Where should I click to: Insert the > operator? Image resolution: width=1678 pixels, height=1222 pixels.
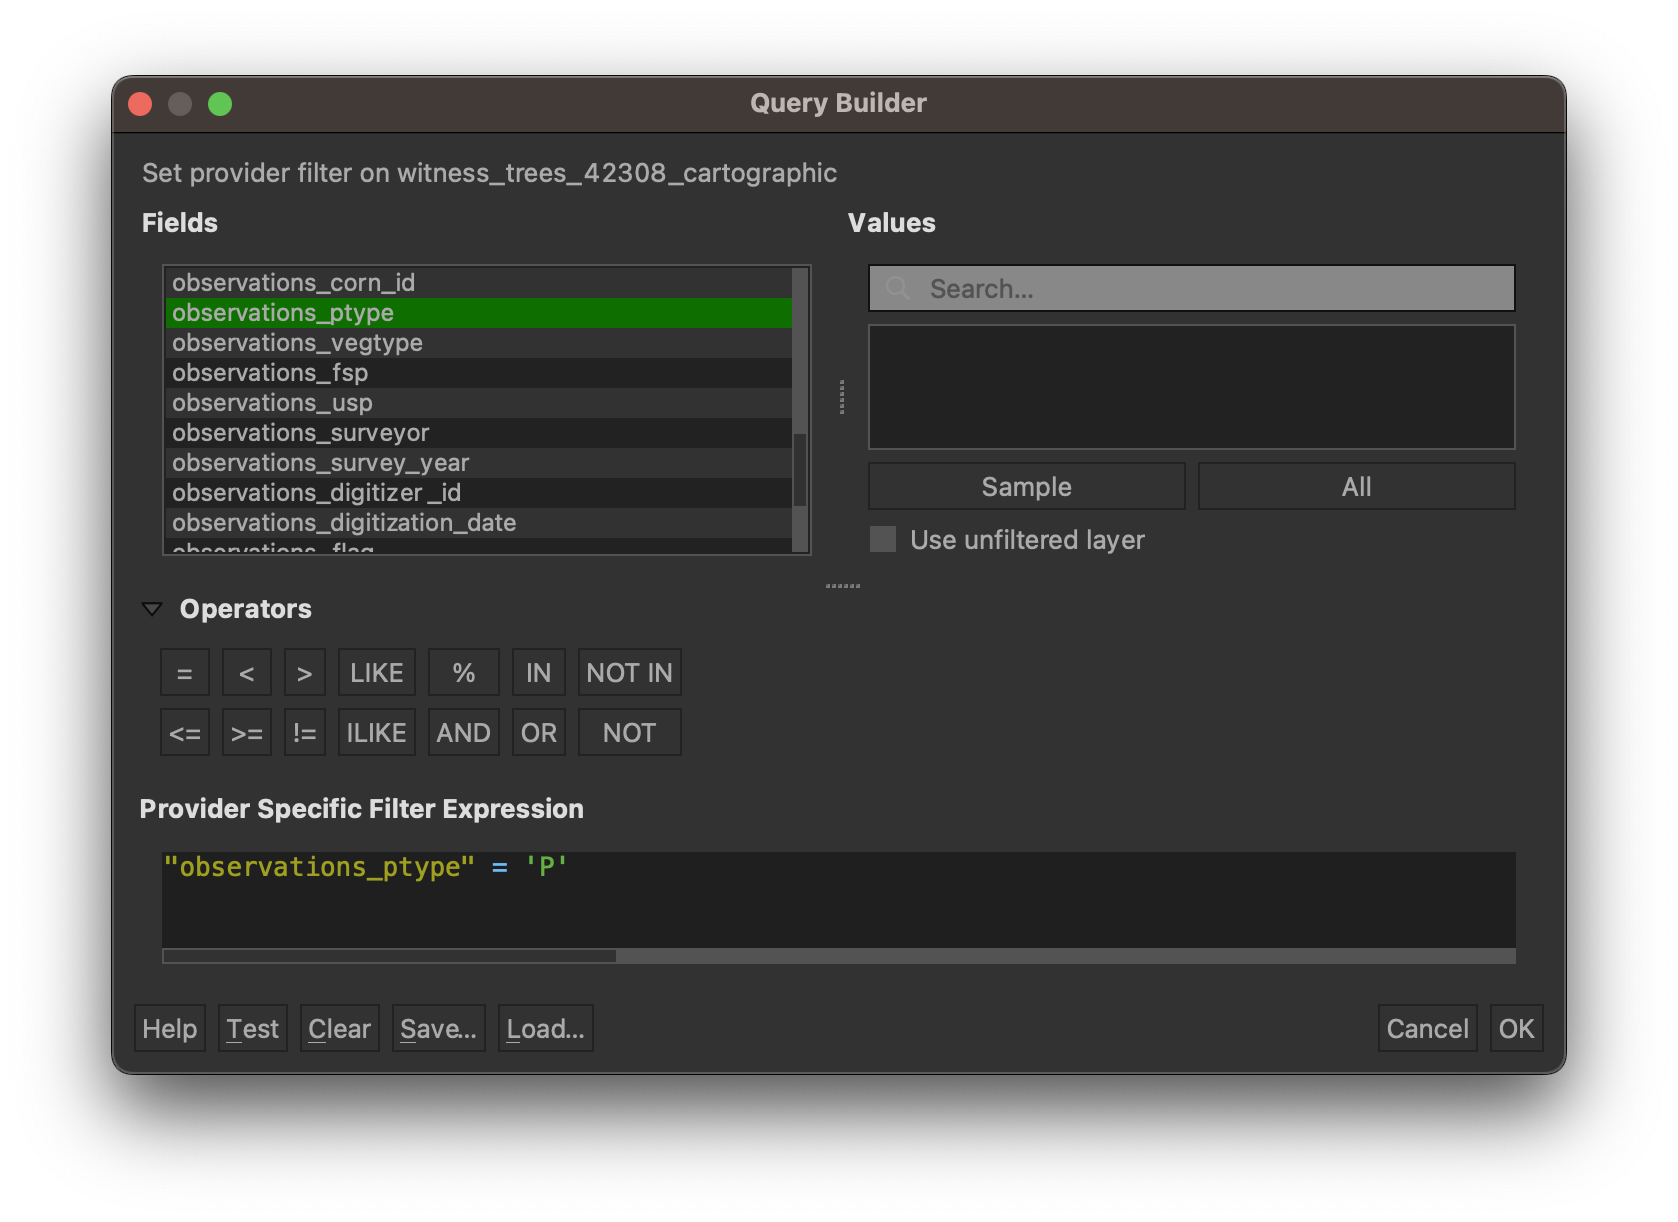(304, 673)
